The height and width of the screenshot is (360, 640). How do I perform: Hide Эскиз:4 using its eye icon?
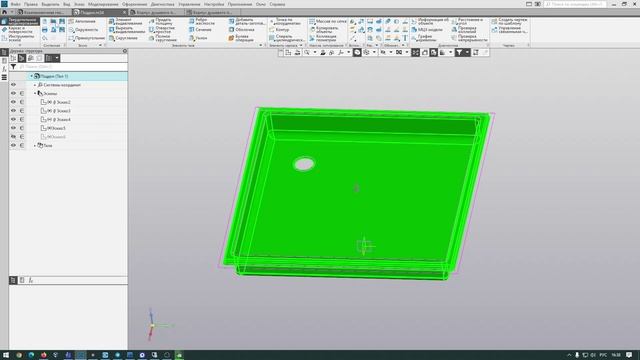tap(13, 119)
